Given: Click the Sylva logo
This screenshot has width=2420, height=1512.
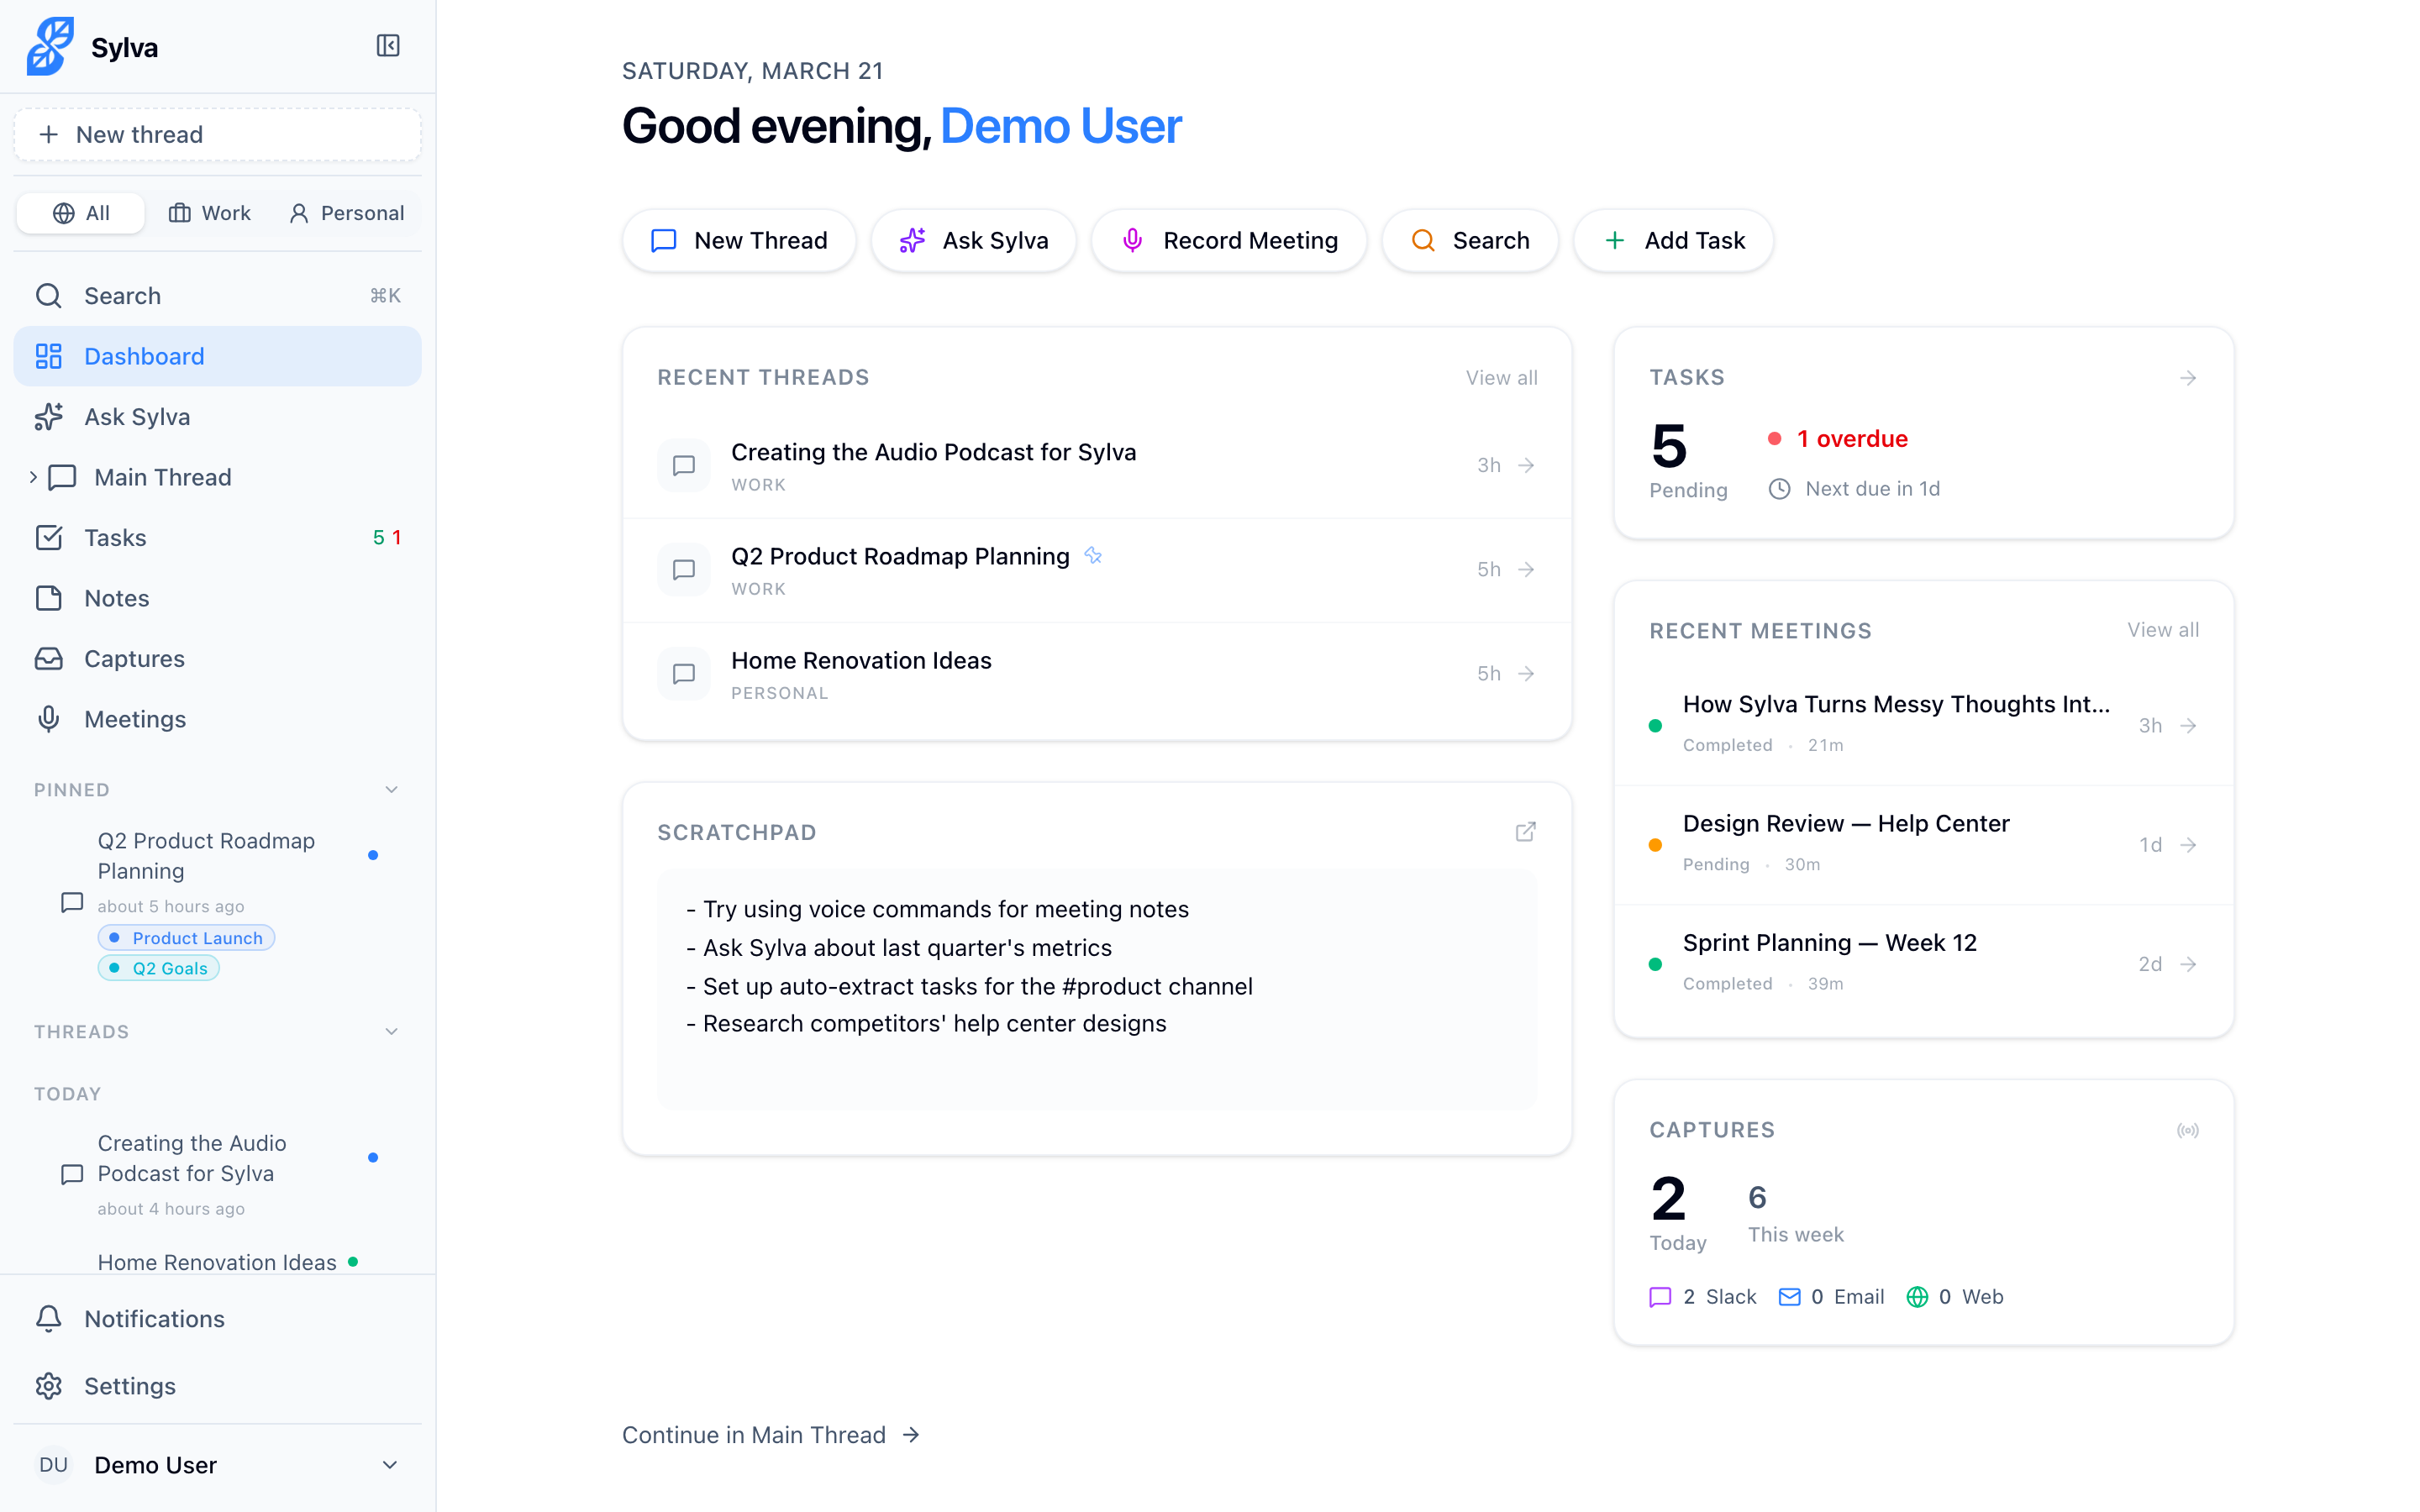Looking at the screenshot, I should (50, 46).
